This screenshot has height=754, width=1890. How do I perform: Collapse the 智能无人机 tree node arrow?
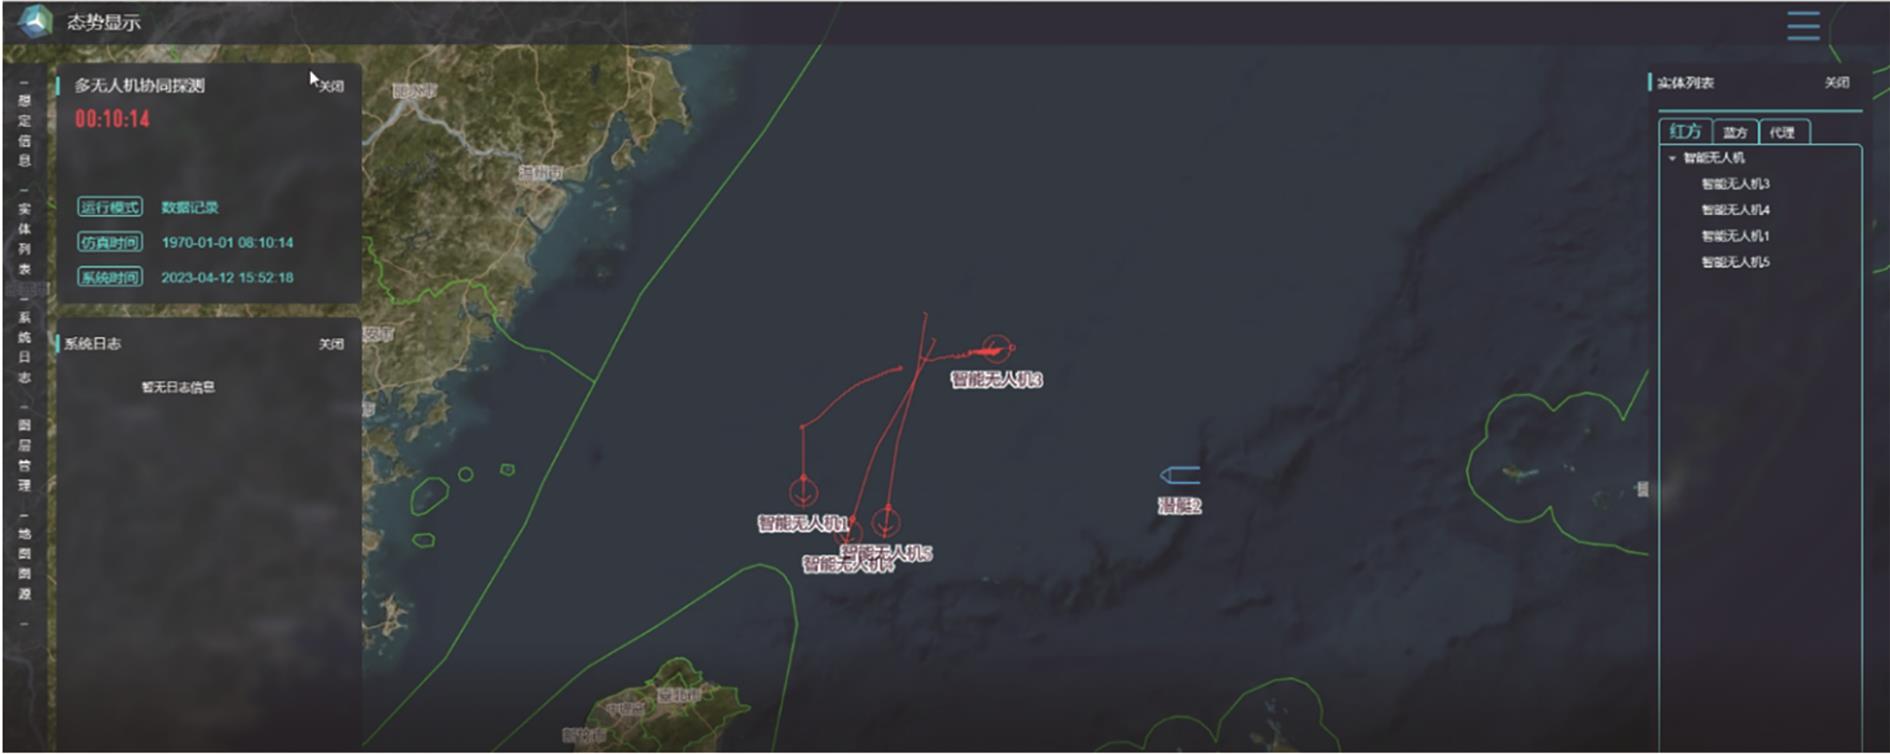tap(1672, 158)
